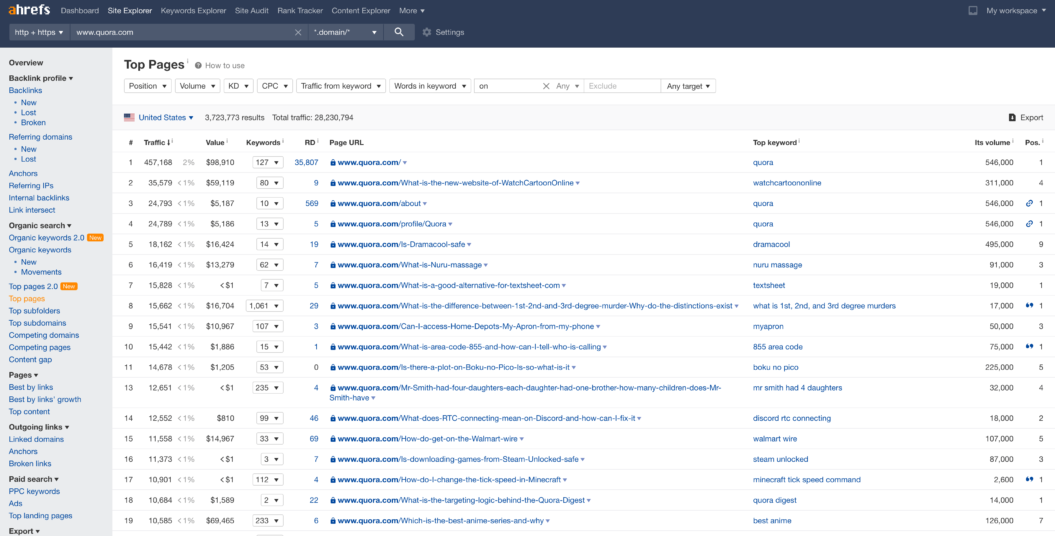Click the workspace monitor icon

coord(972,11)
